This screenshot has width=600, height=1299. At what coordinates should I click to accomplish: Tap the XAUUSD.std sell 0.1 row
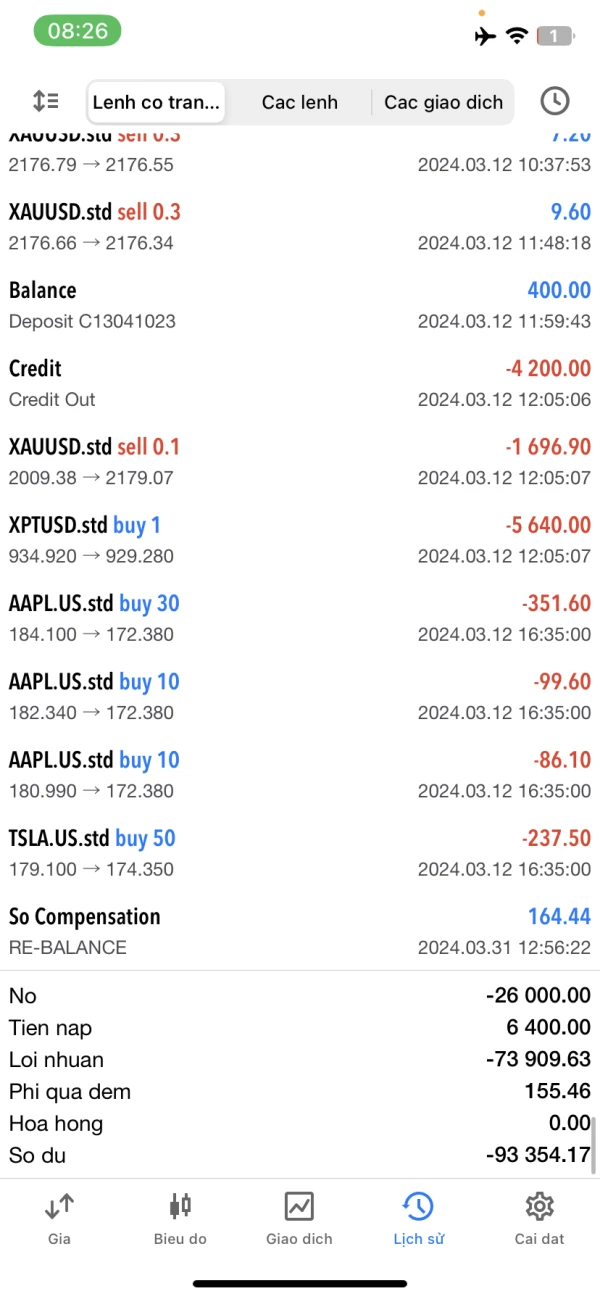tap(300, 461)
